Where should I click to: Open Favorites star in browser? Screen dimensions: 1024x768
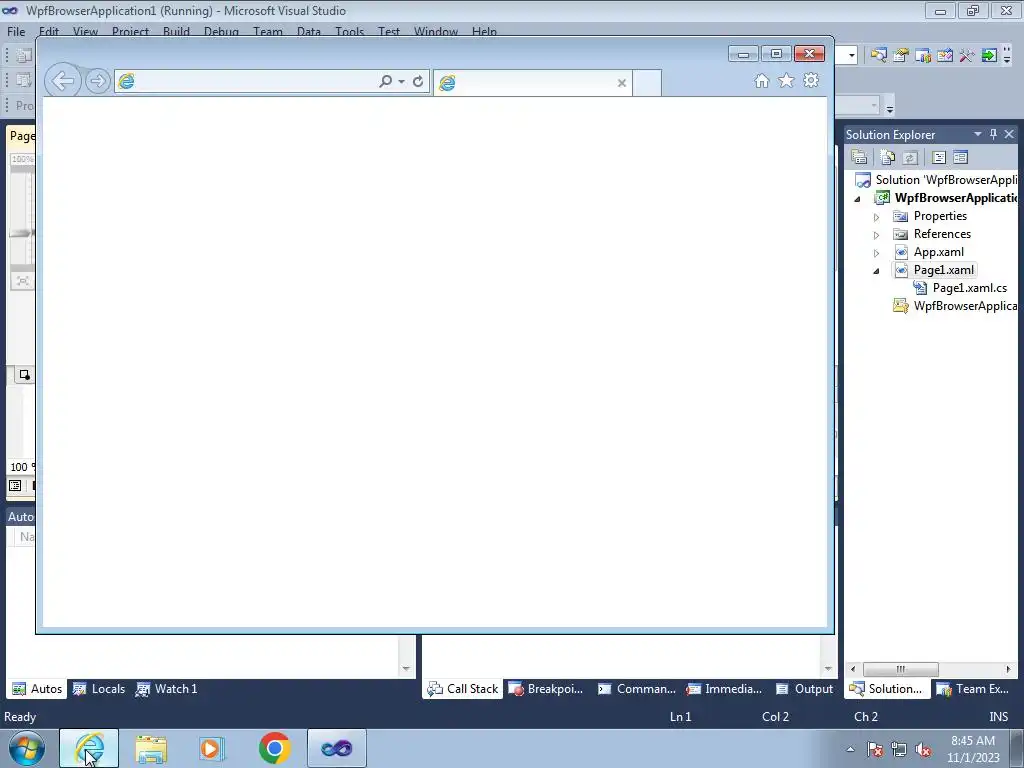click(x=786, y=80)
